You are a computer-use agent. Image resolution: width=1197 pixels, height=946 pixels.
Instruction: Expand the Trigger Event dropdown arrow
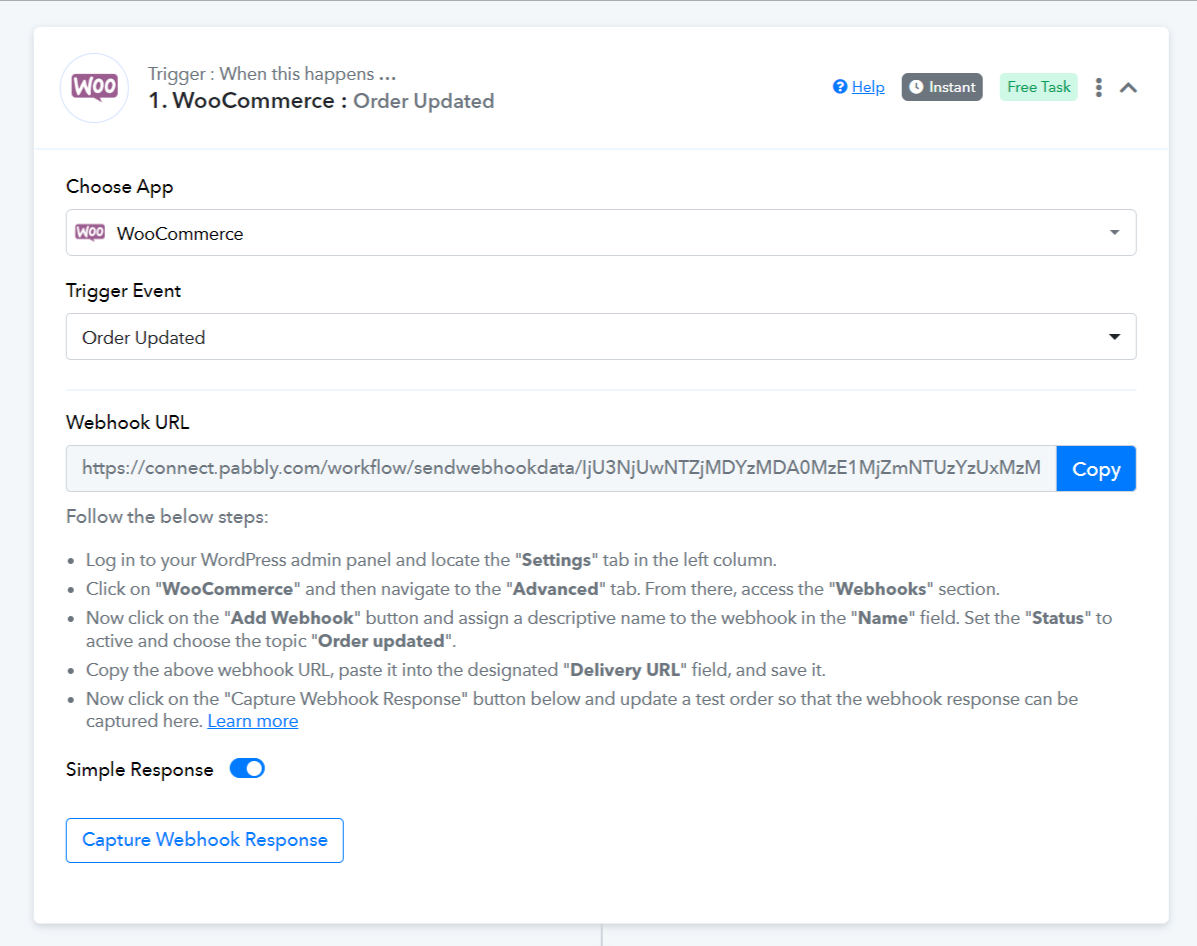(1115, 337)
